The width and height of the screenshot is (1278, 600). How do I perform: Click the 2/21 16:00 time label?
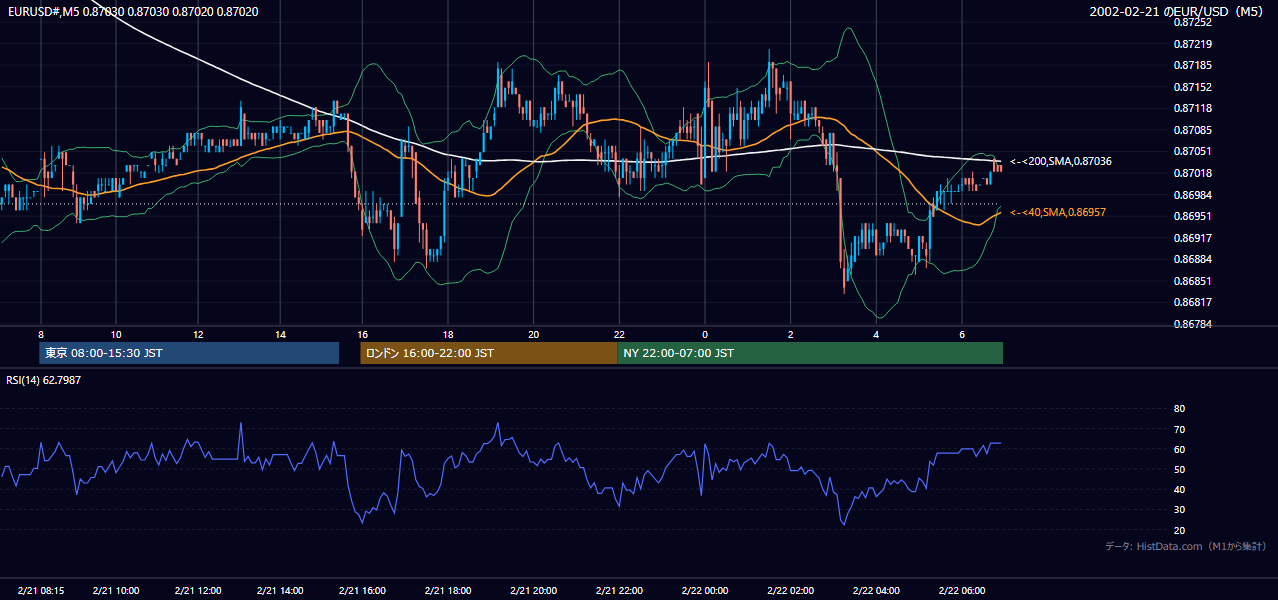(362, 590)
